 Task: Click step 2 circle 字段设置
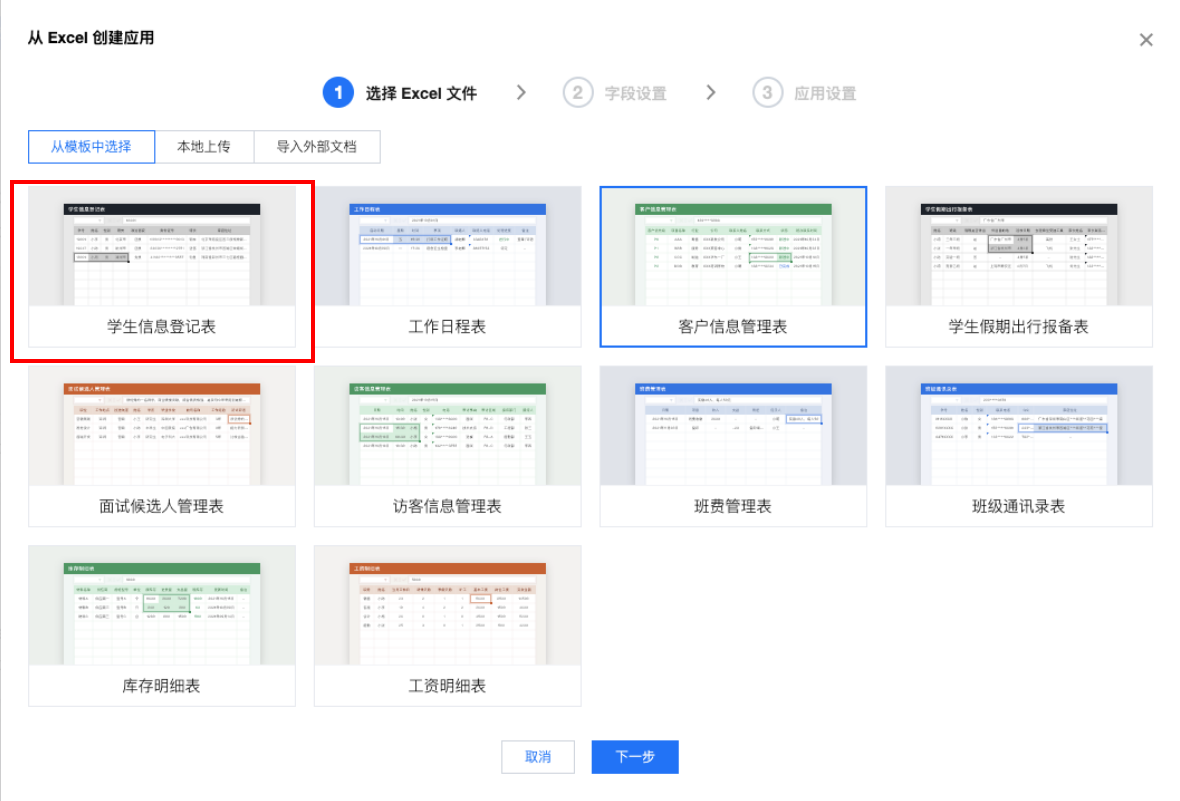577,93
